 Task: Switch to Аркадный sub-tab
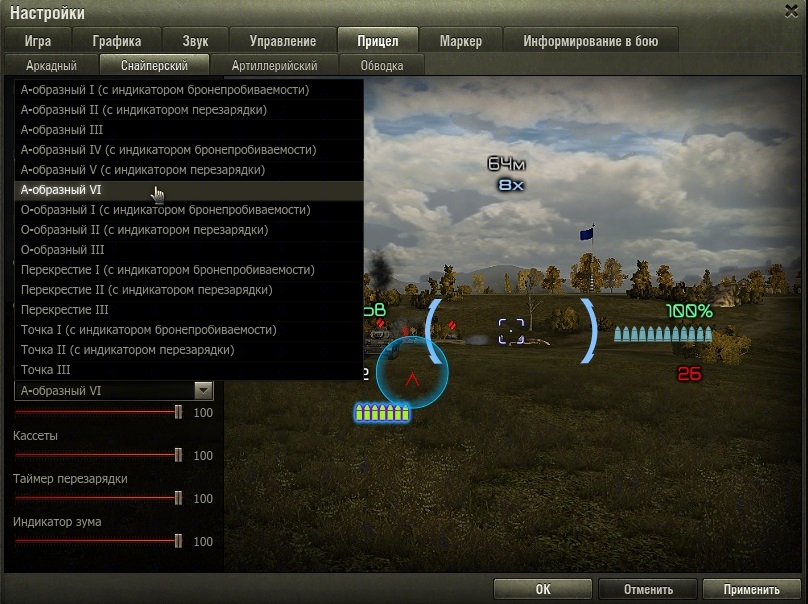pyautogui.click(x=51, y=65)
